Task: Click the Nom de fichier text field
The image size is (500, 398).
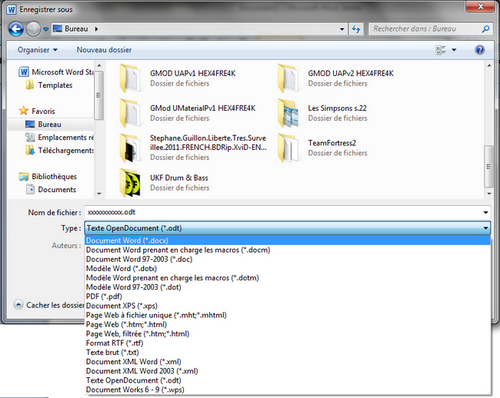Action: pyautogui.click(x=283, y=212)
